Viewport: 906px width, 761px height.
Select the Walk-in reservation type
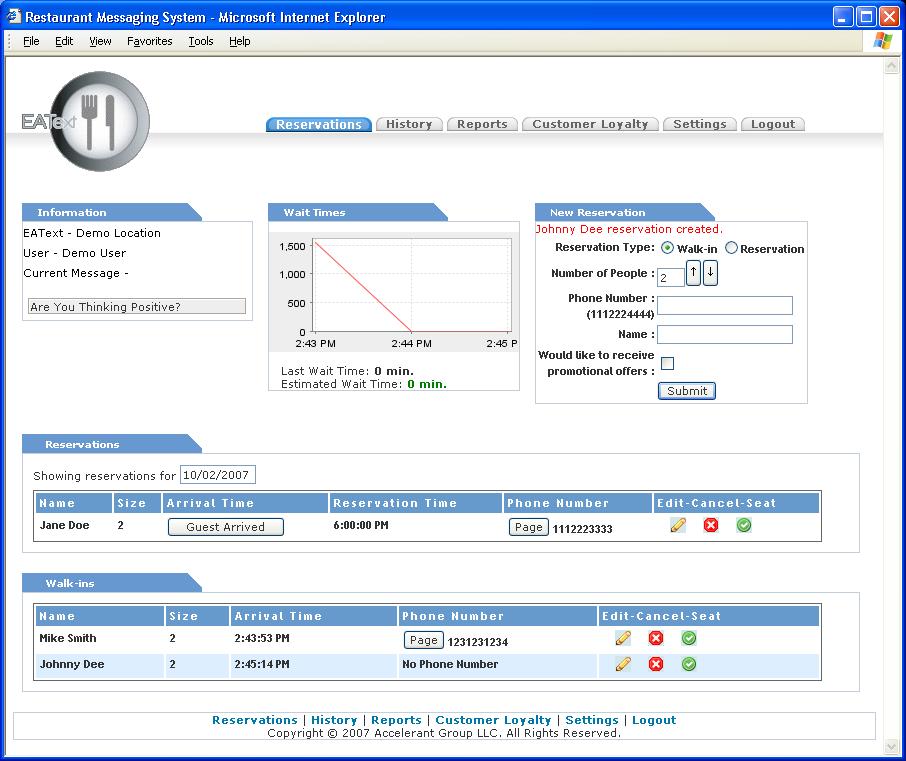[668, 248]
